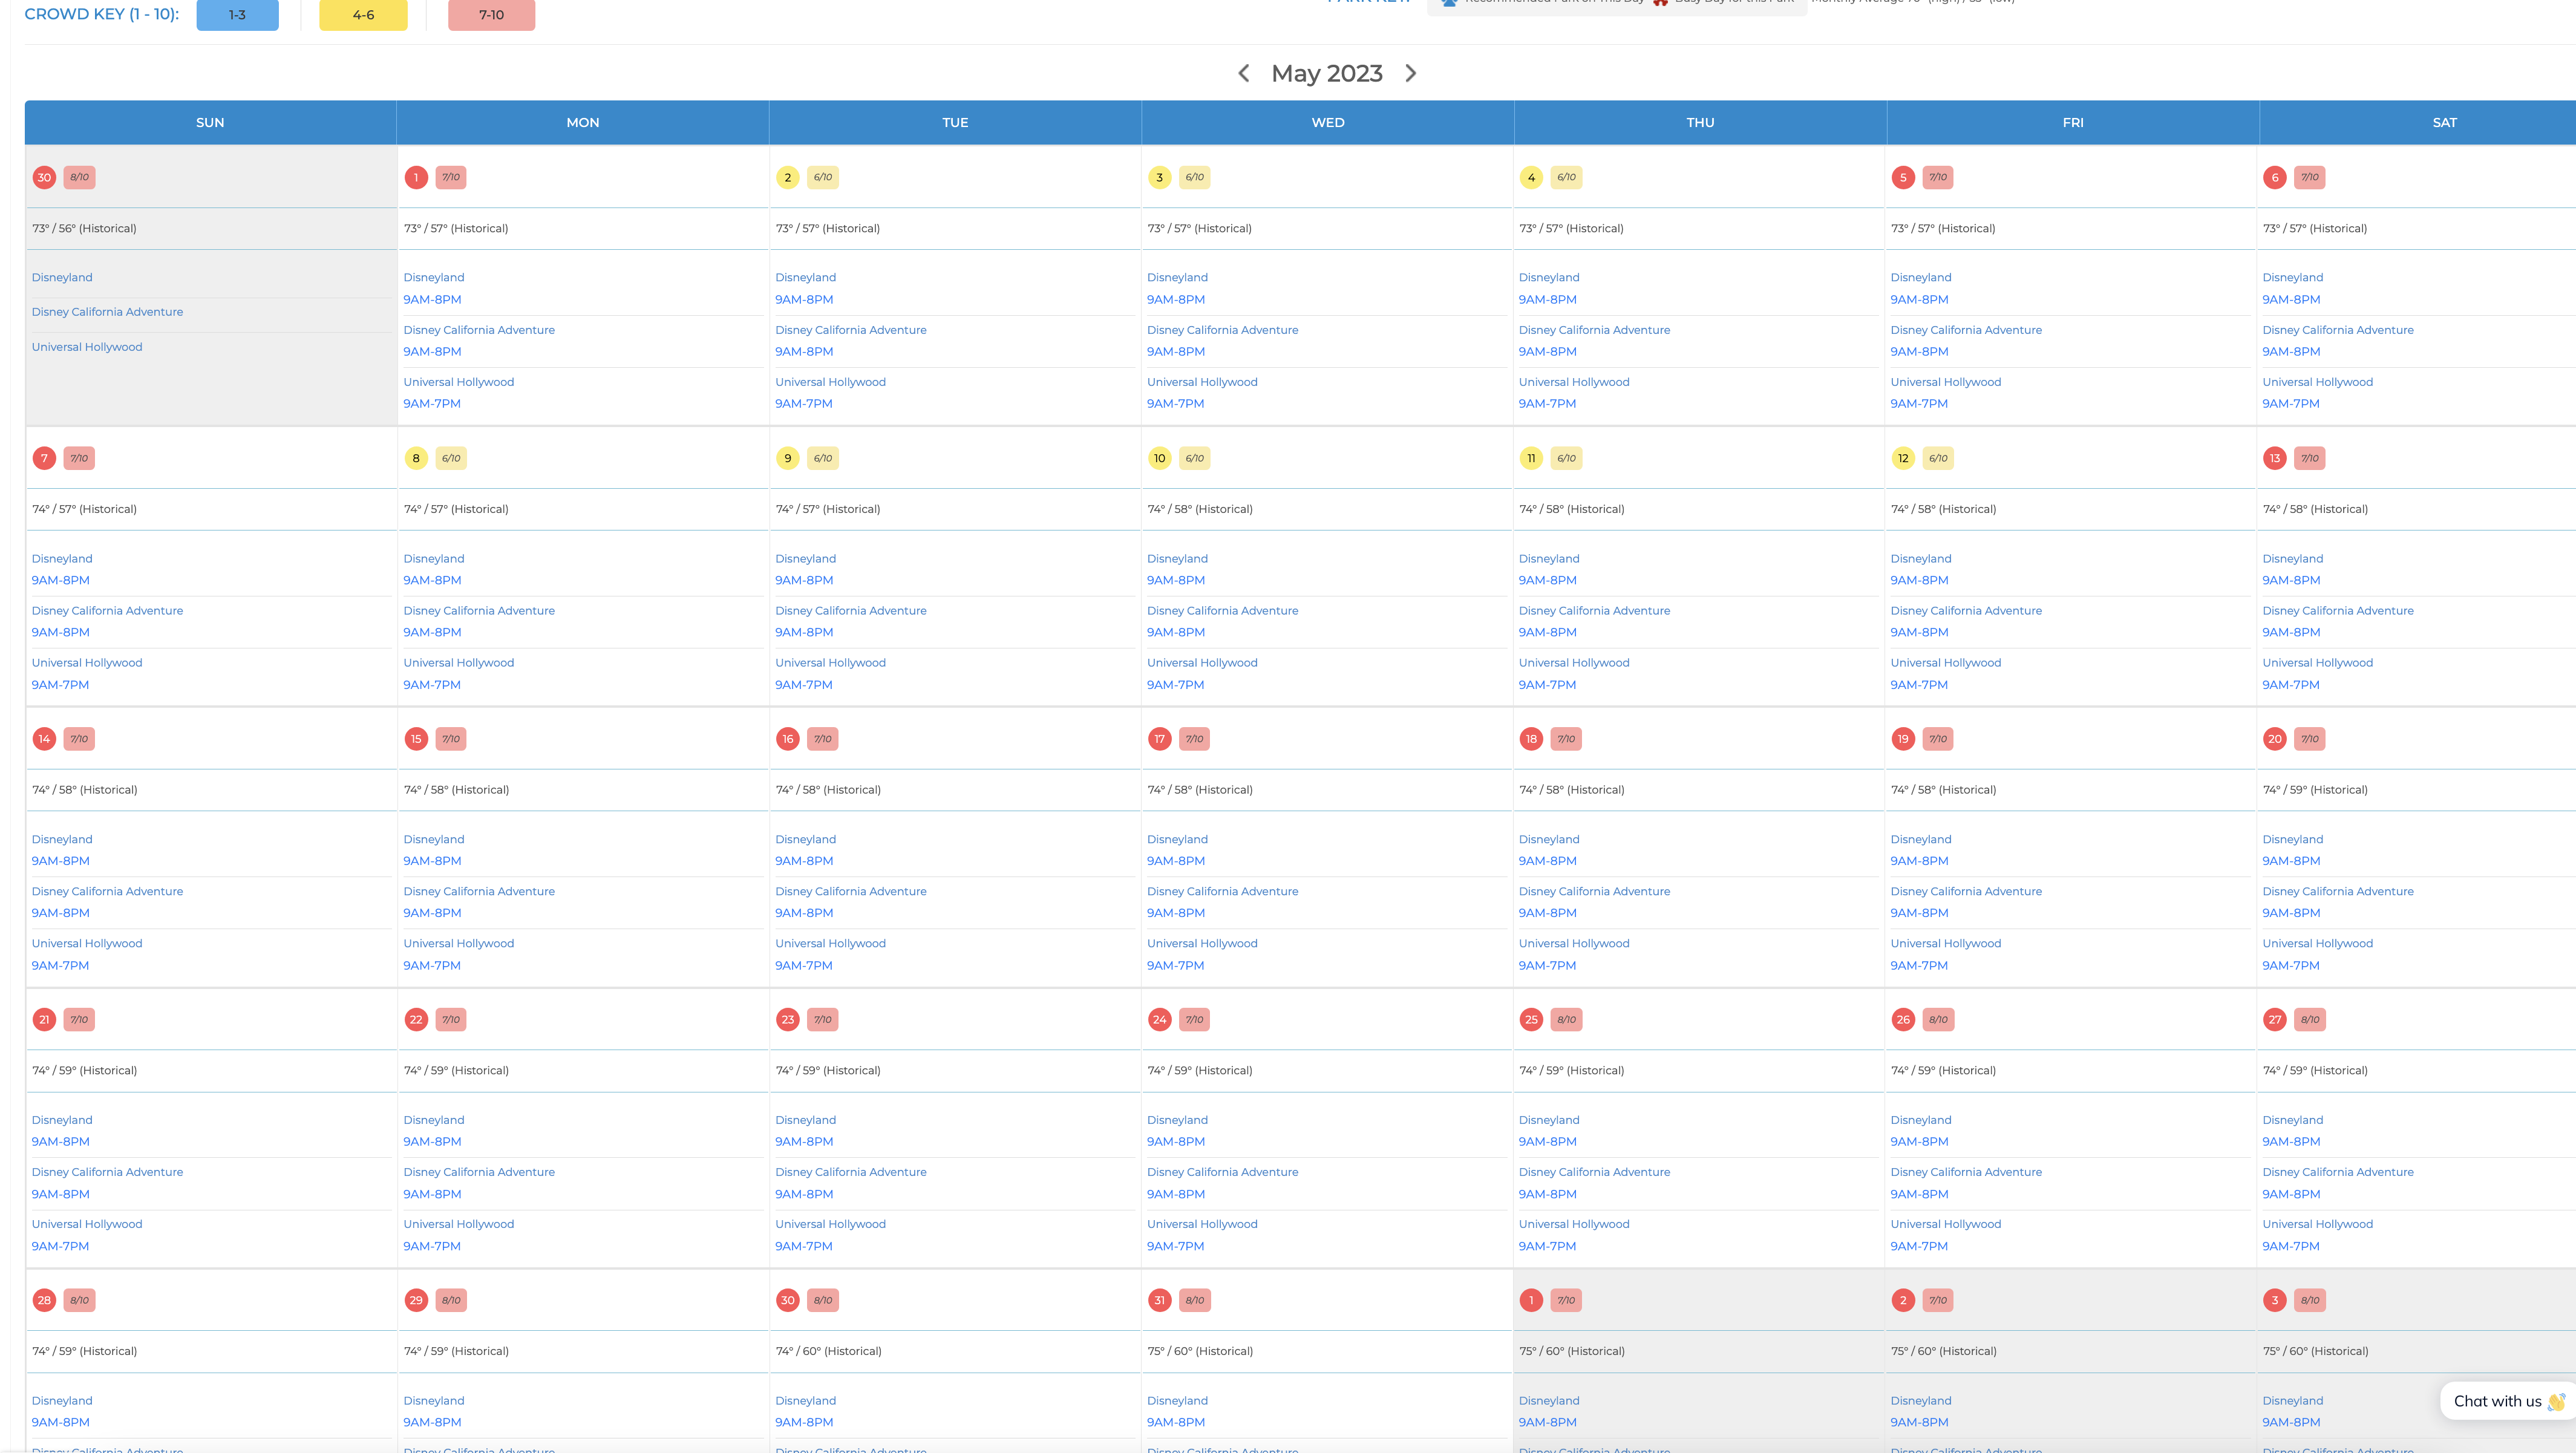Select the WED column header

(1328, 122)
